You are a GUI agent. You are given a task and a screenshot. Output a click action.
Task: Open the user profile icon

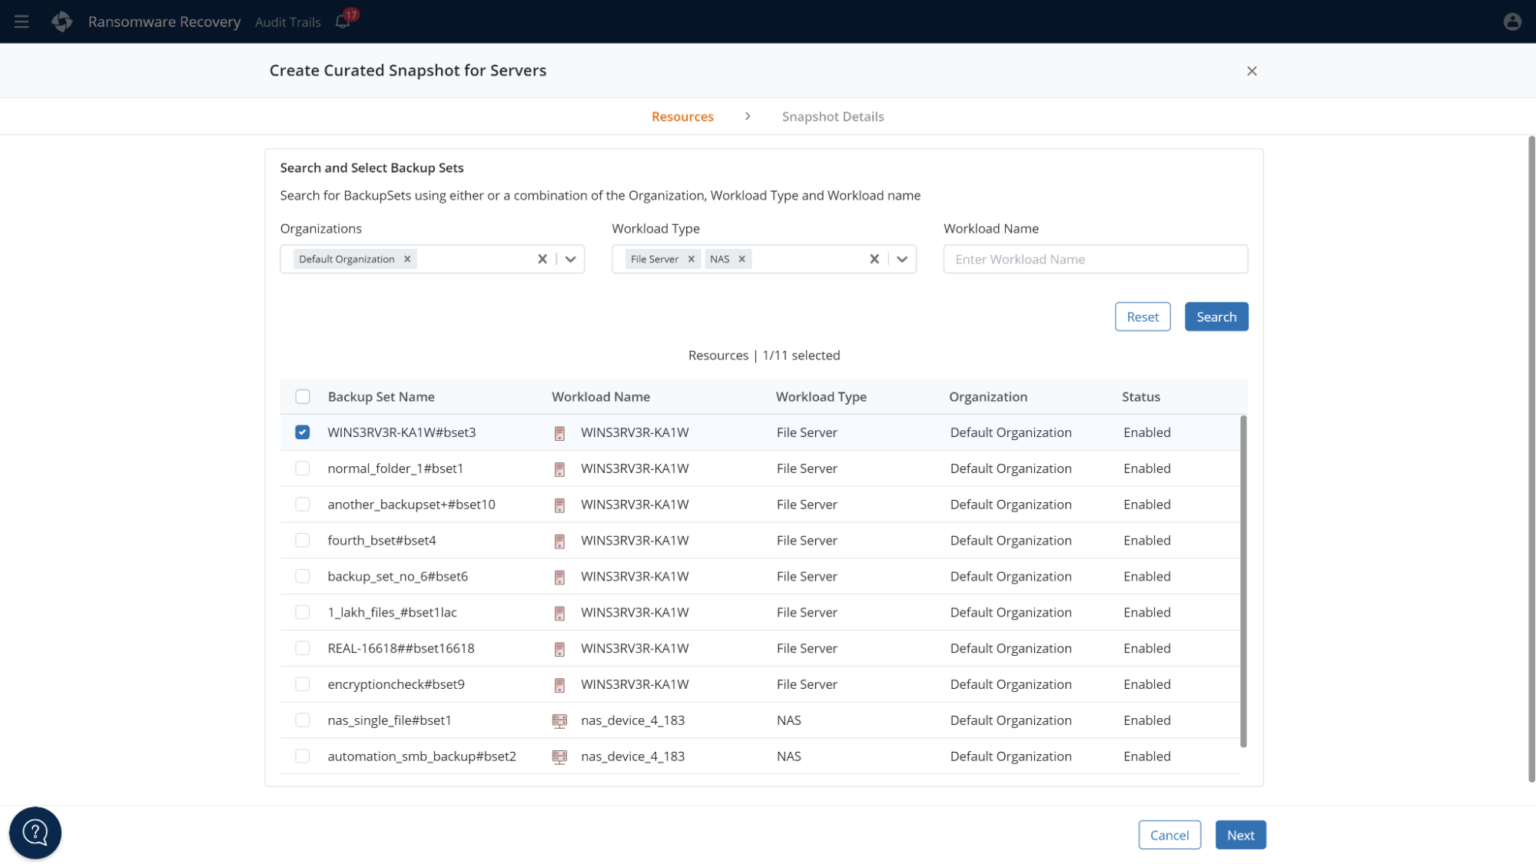(x=1512, y=22)
